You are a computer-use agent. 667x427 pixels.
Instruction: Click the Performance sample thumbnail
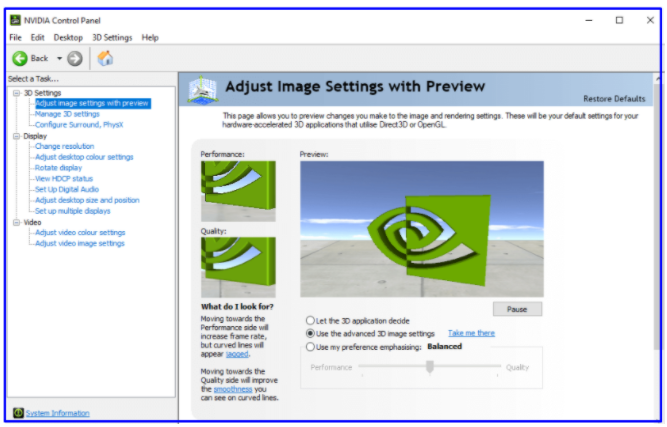(x=238, y=191)
